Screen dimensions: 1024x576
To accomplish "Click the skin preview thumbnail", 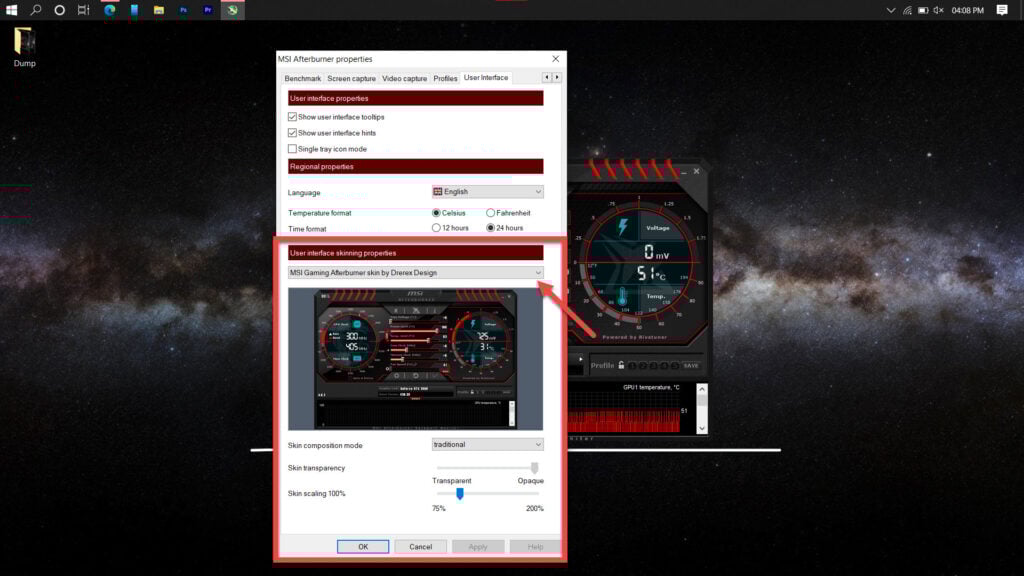I will point(415,359).
